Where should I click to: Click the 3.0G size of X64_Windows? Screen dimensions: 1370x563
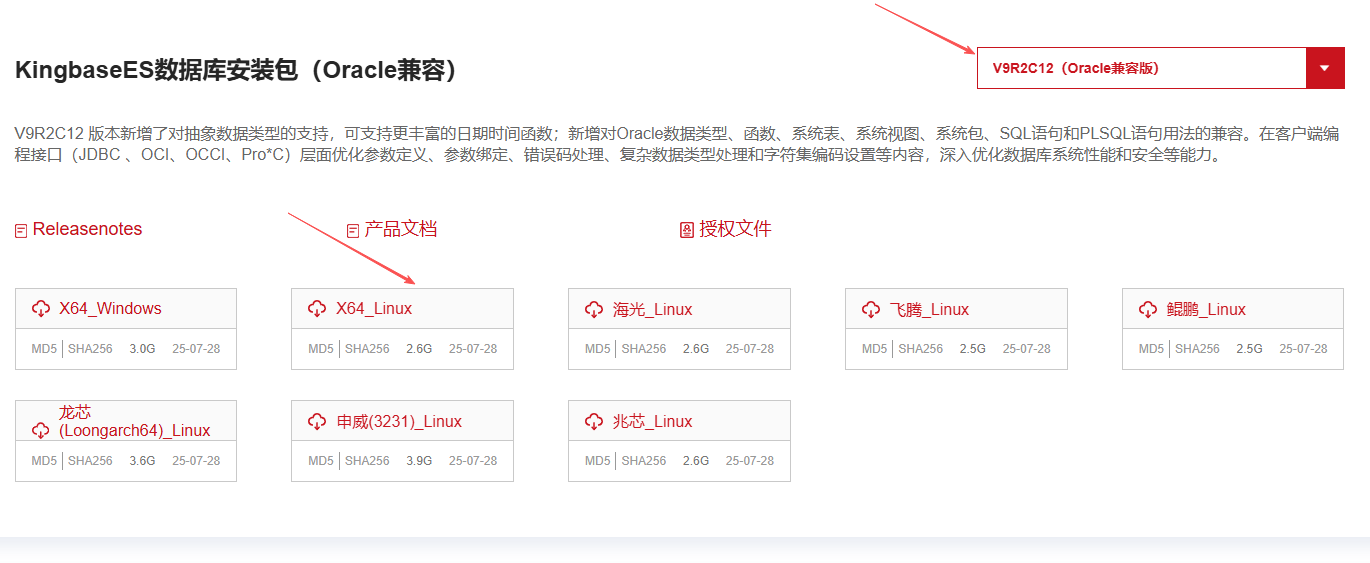[143, 349]
